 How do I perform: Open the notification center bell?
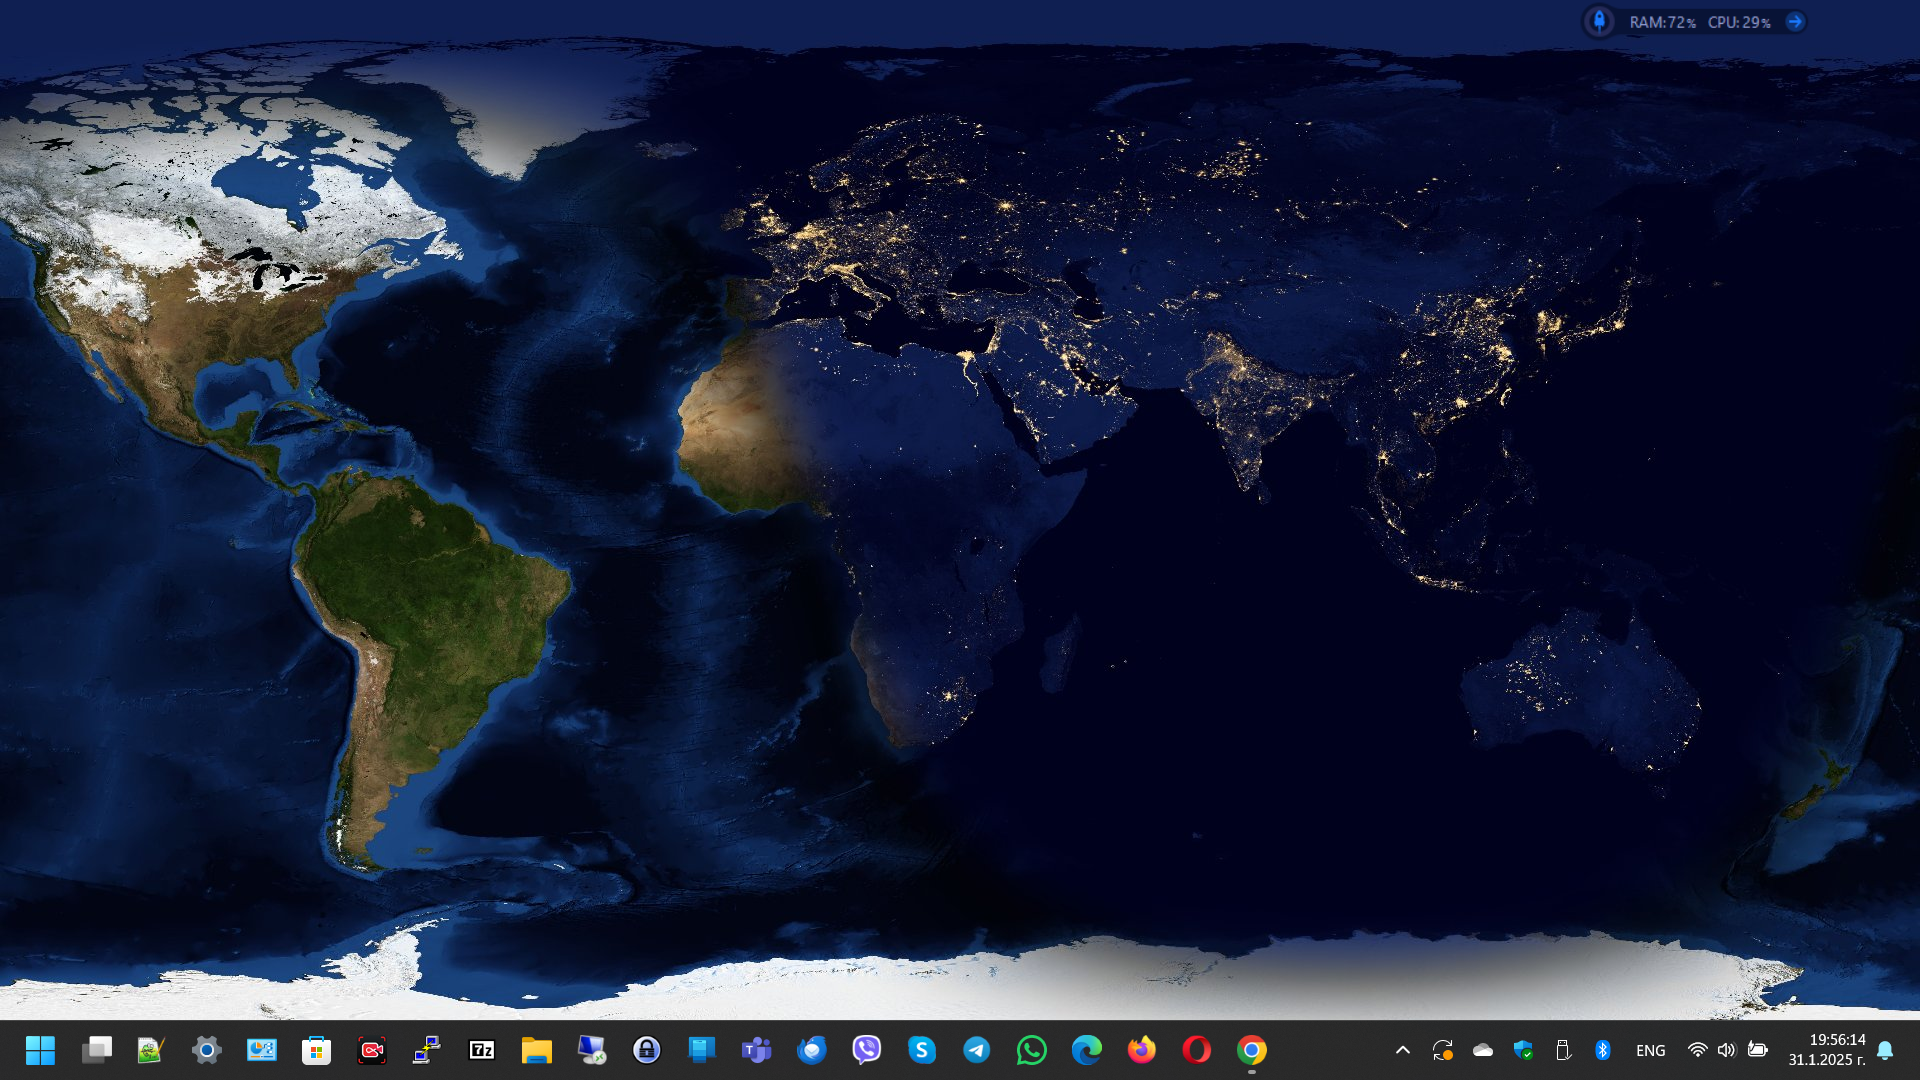point(1885,1050)
